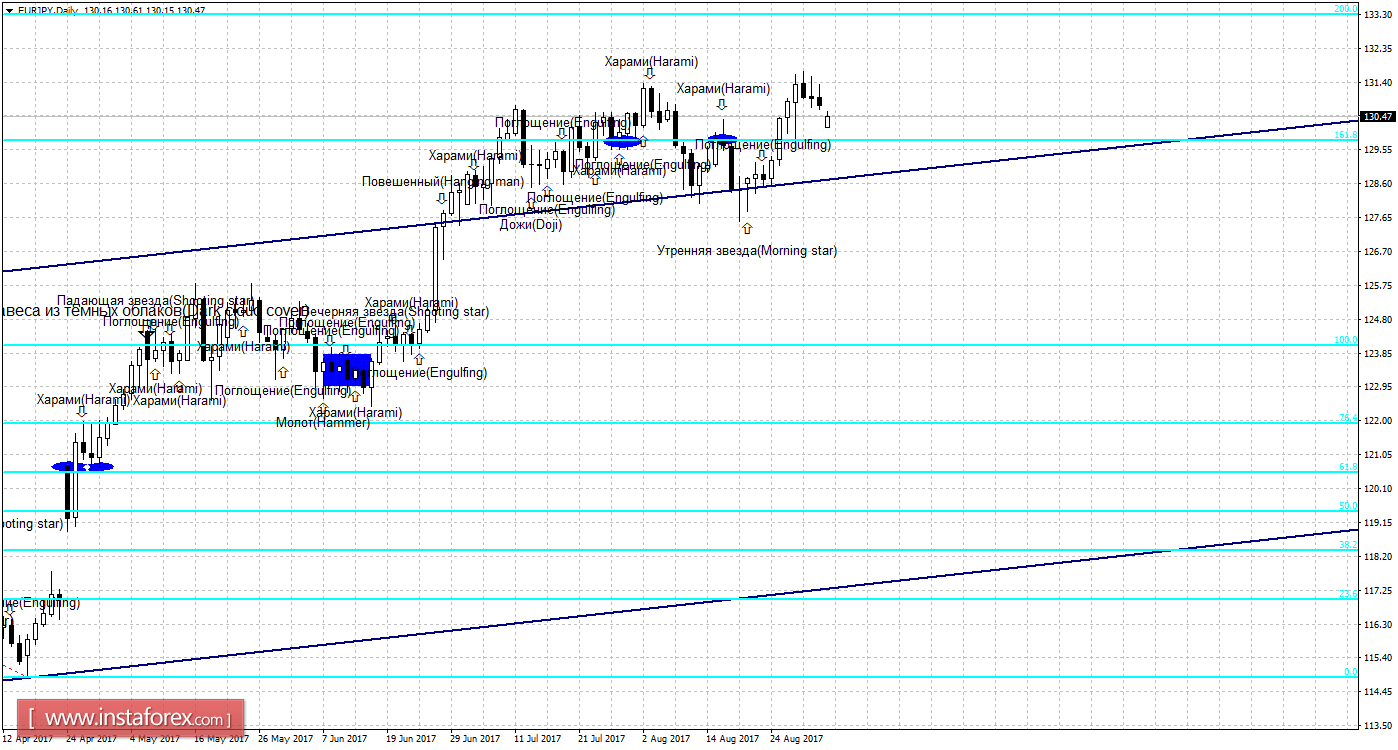Click the 119.15 price axis value

(1378, 523)
